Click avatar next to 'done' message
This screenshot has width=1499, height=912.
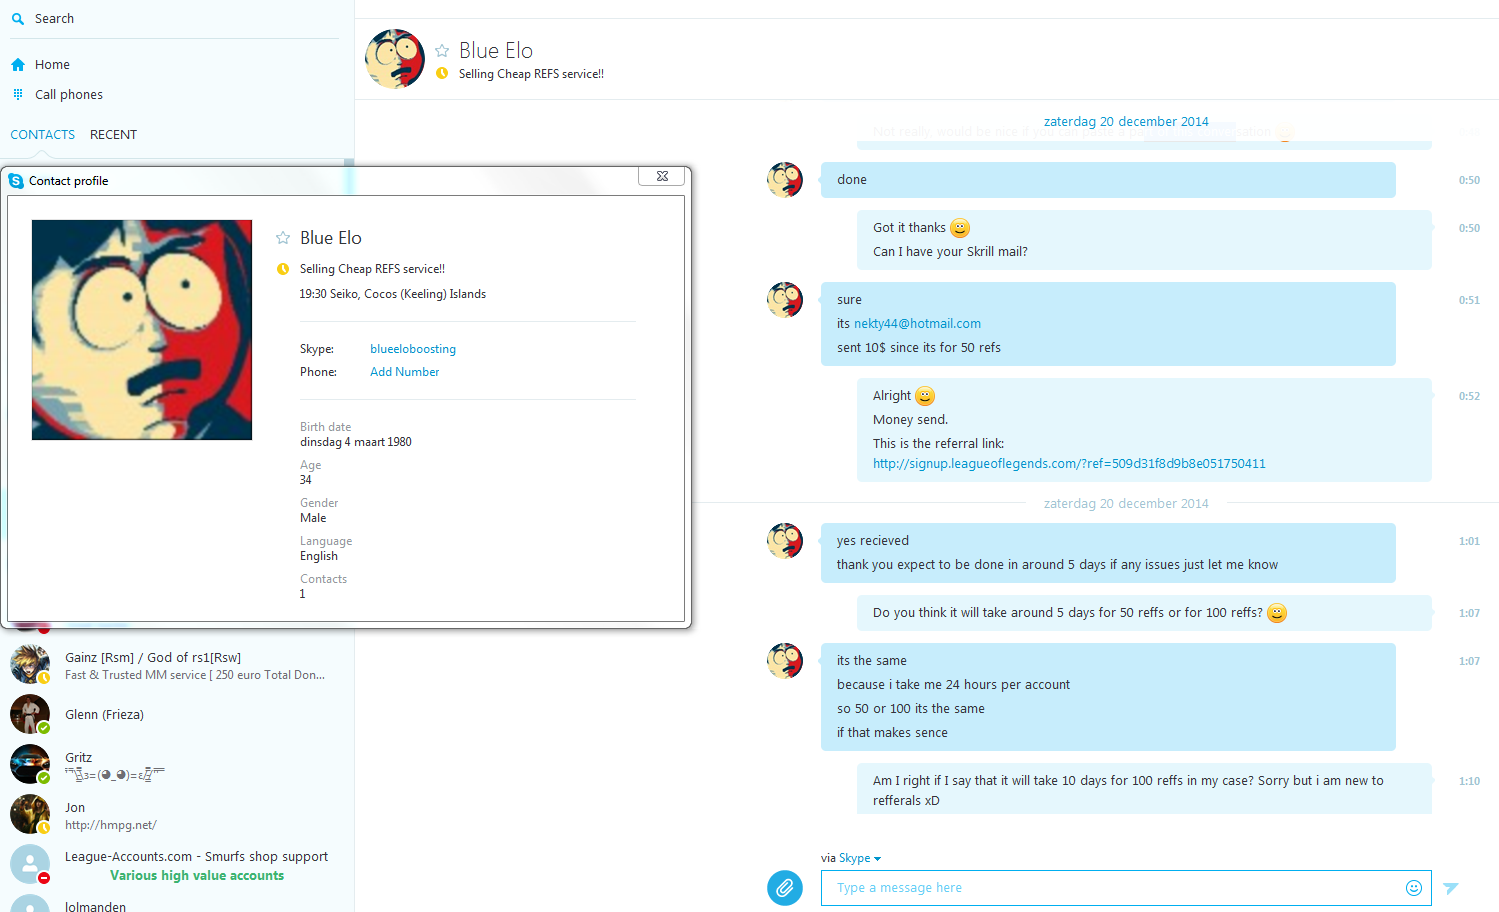click(785, 180)
